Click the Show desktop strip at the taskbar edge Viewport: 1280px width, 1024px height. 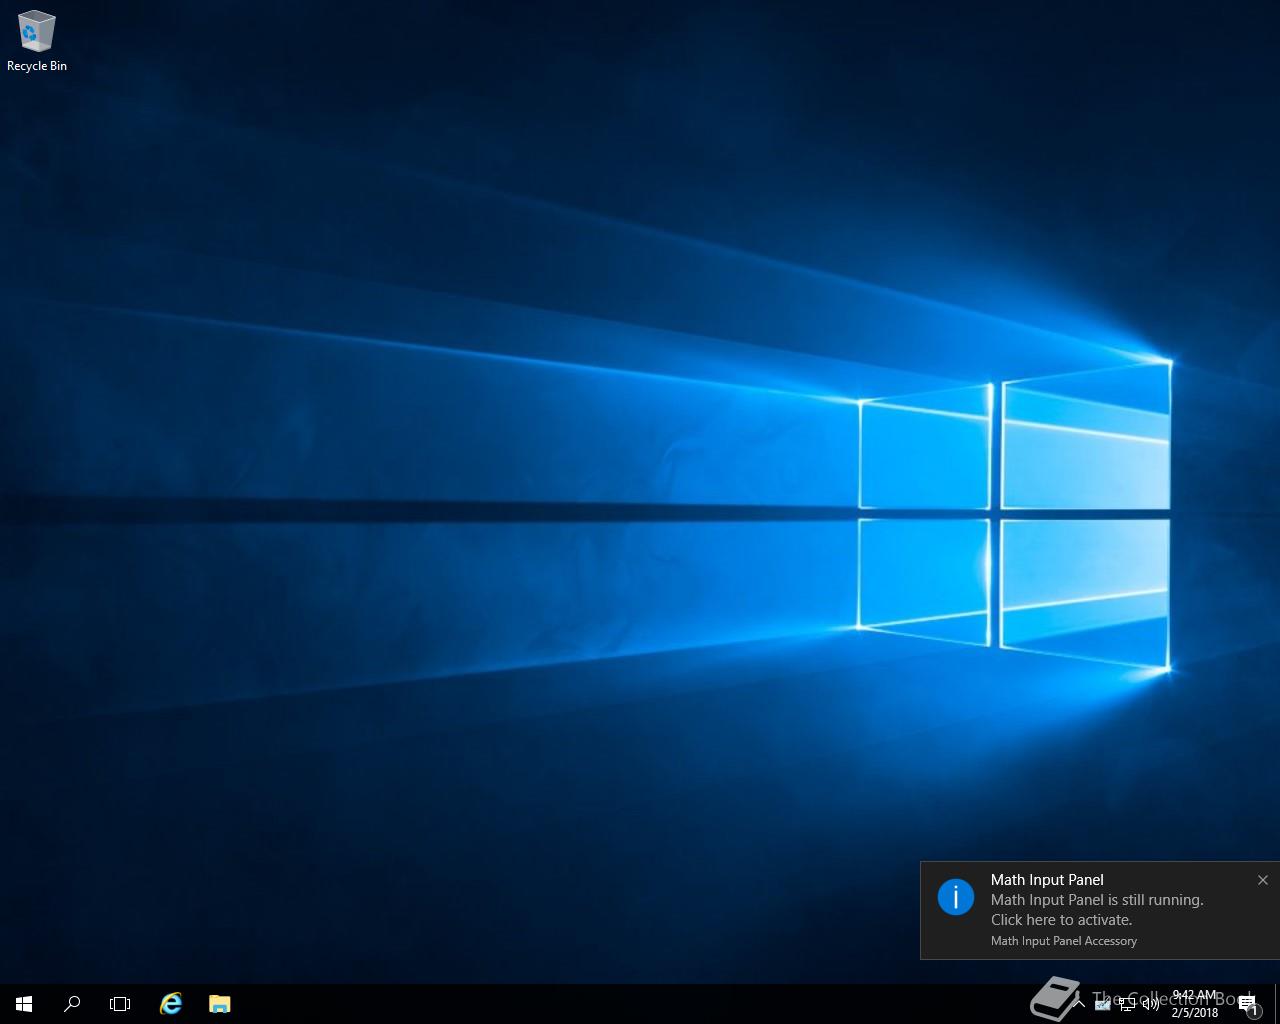pyautogui.click(x=1277, y=1004)
